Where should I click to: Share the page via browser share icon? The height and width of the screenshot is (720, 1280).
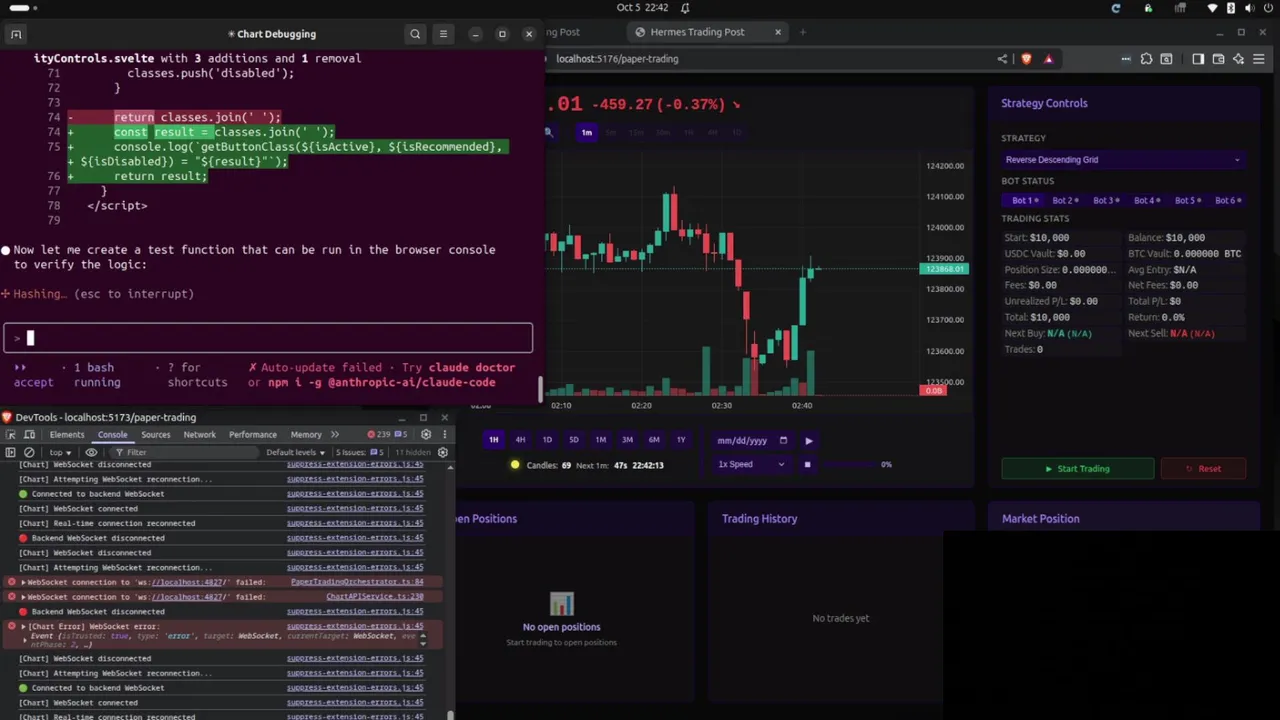[x=1002, y=59]
